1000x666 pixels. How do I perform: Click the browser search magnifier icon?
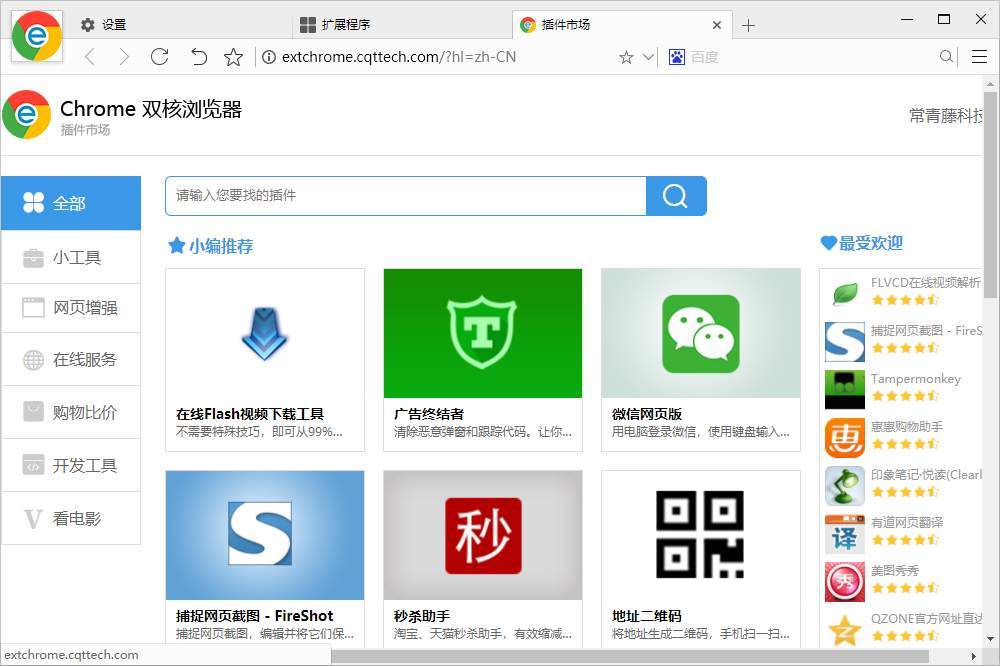[x=947, y=57]
